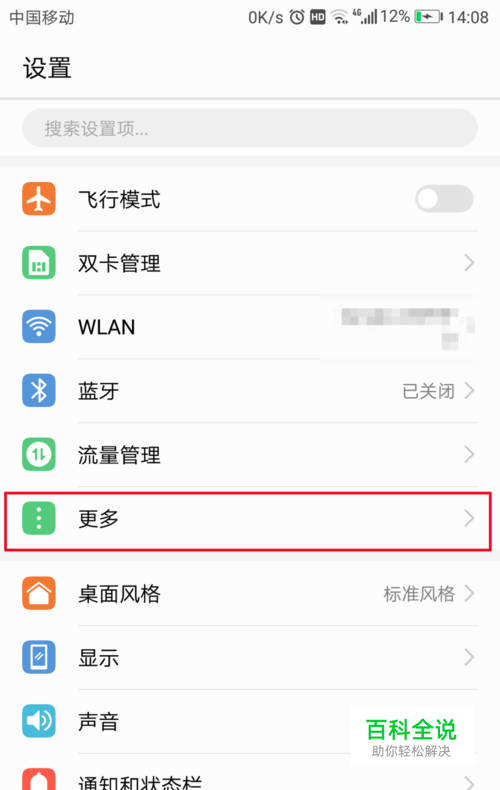Open the blue WLAN wifi icon

click(39, 326)
